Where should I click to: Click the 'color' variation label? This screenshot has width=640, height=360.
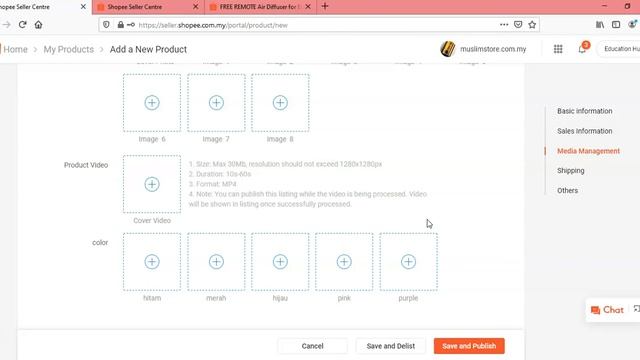pos(100,242)
